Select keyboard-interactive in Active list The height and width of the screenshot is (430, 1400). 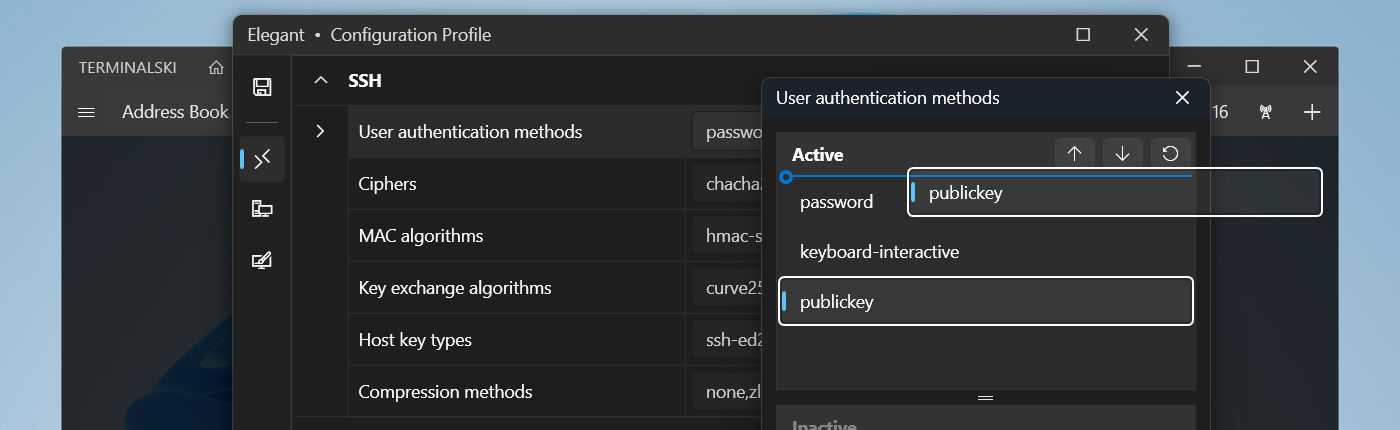pos(985,252)
